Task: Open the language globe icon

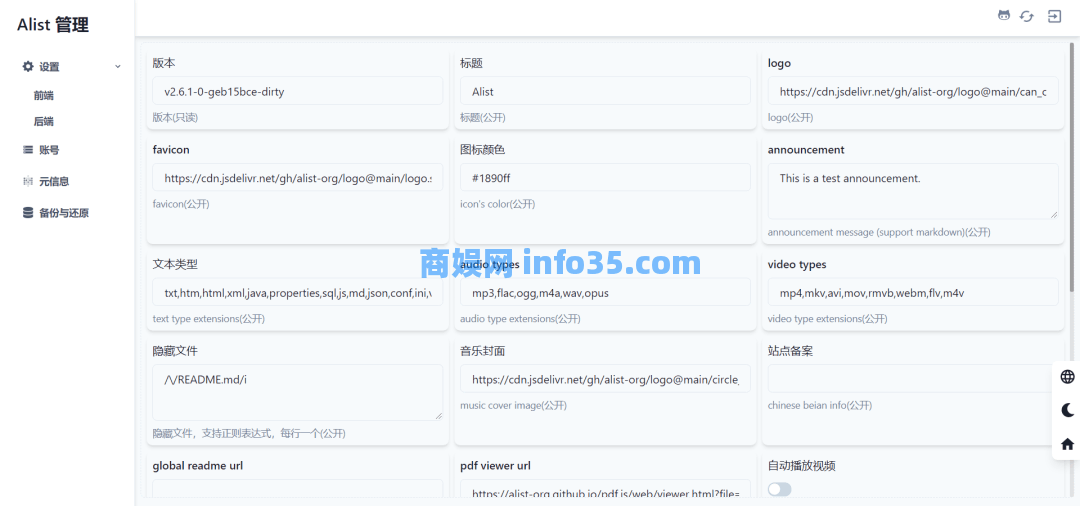Action: tap(1067, 377)
